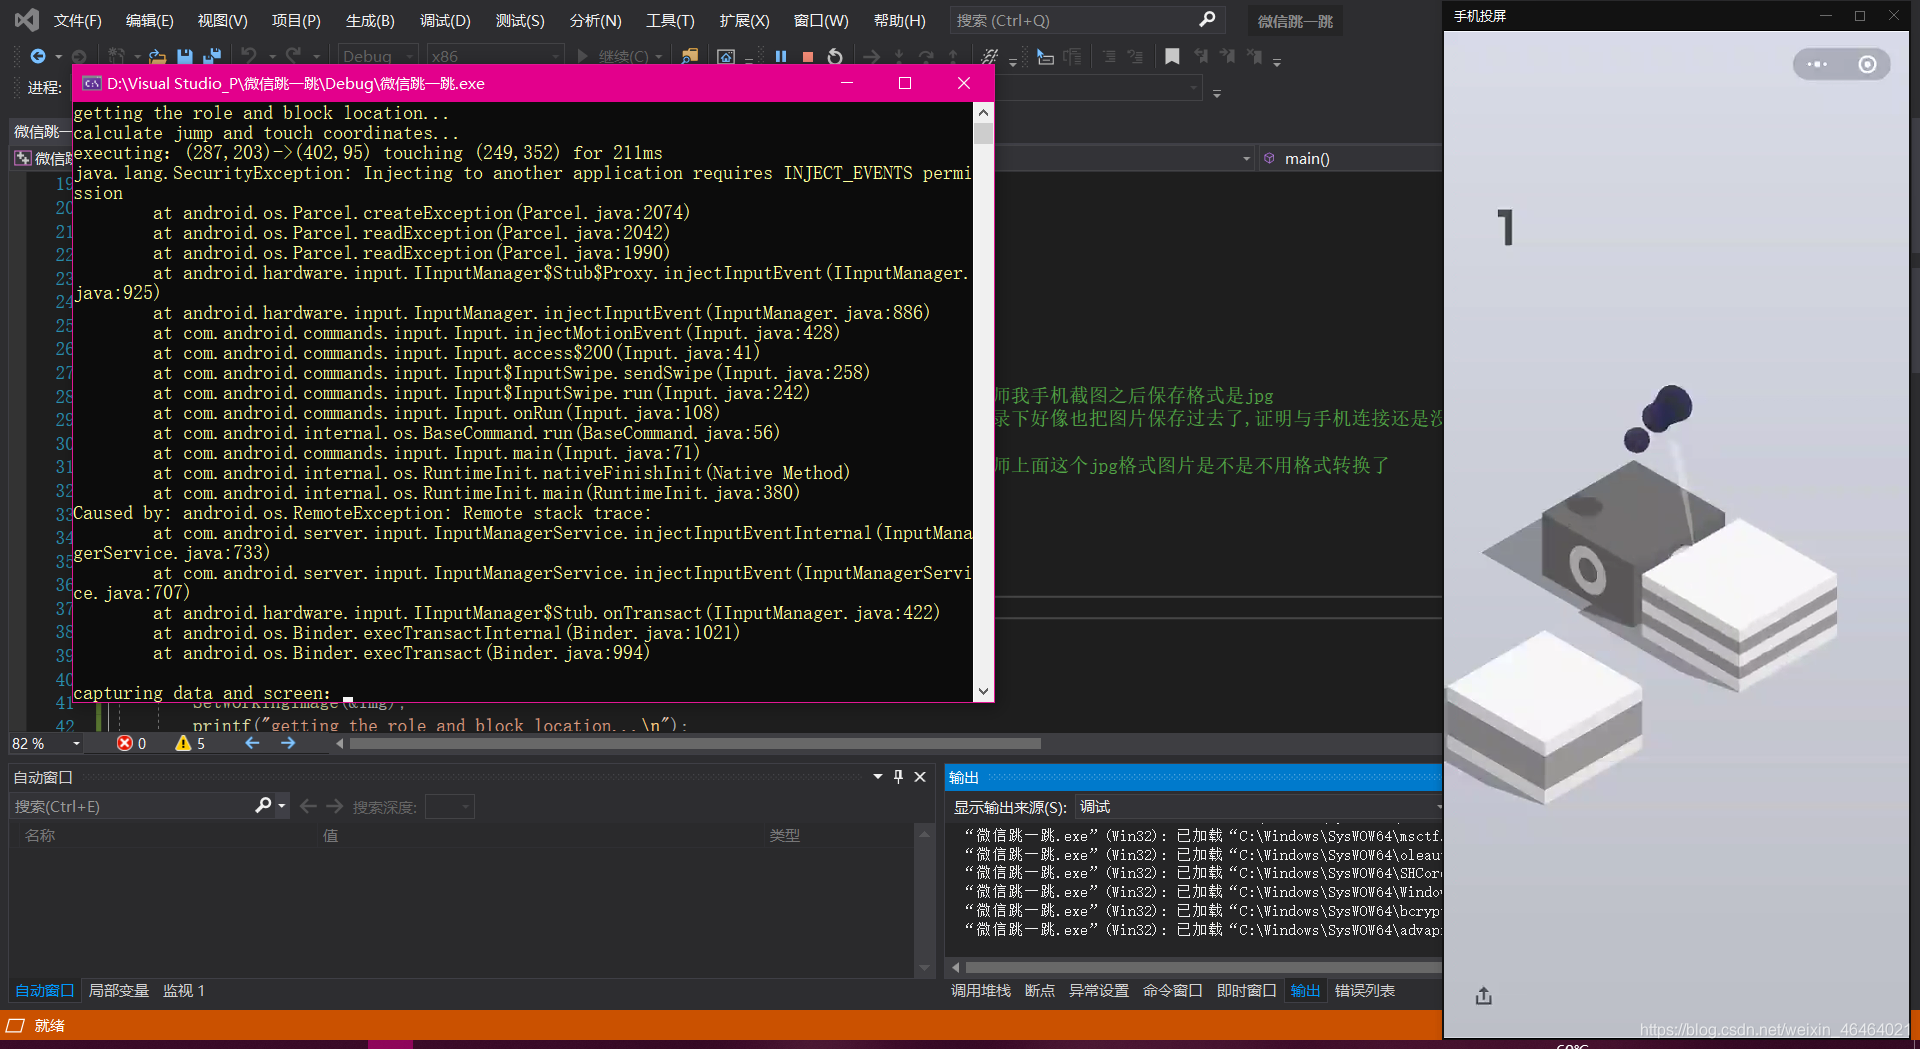The height and width of the screenshot is (1049, 1920).
Task: Click the editor horizontal scrollbar thumb
Action: click(x=695, y=743)
